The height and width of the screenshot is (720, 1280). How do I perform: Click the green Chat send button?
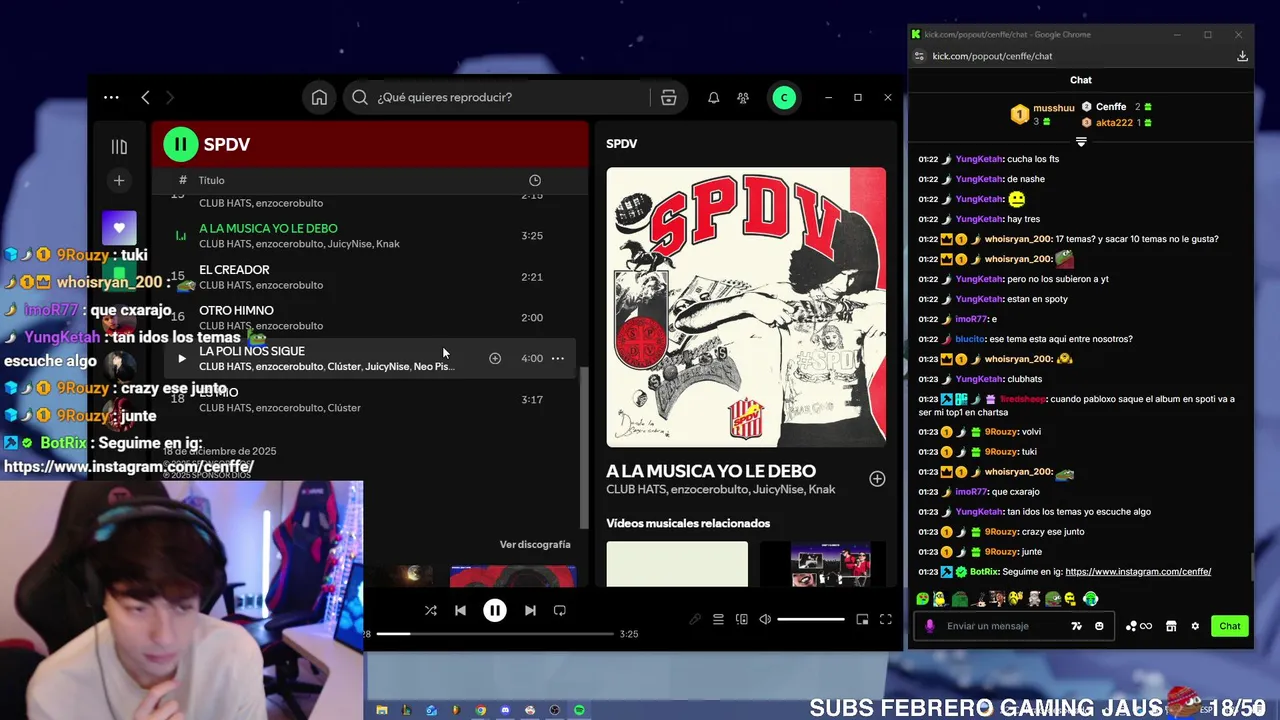[x=1230, y=626]
